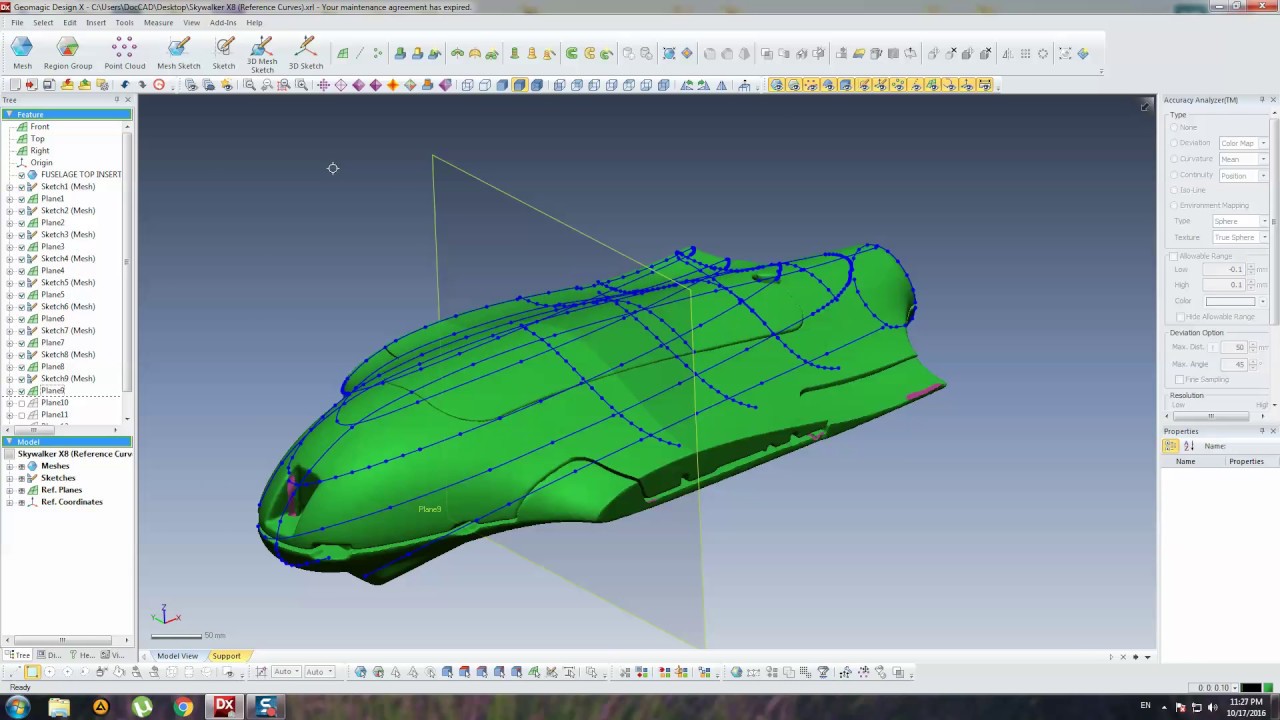Open the Insert menu
The width and height of the screenshot is (1280, 720).
[96, 22]
